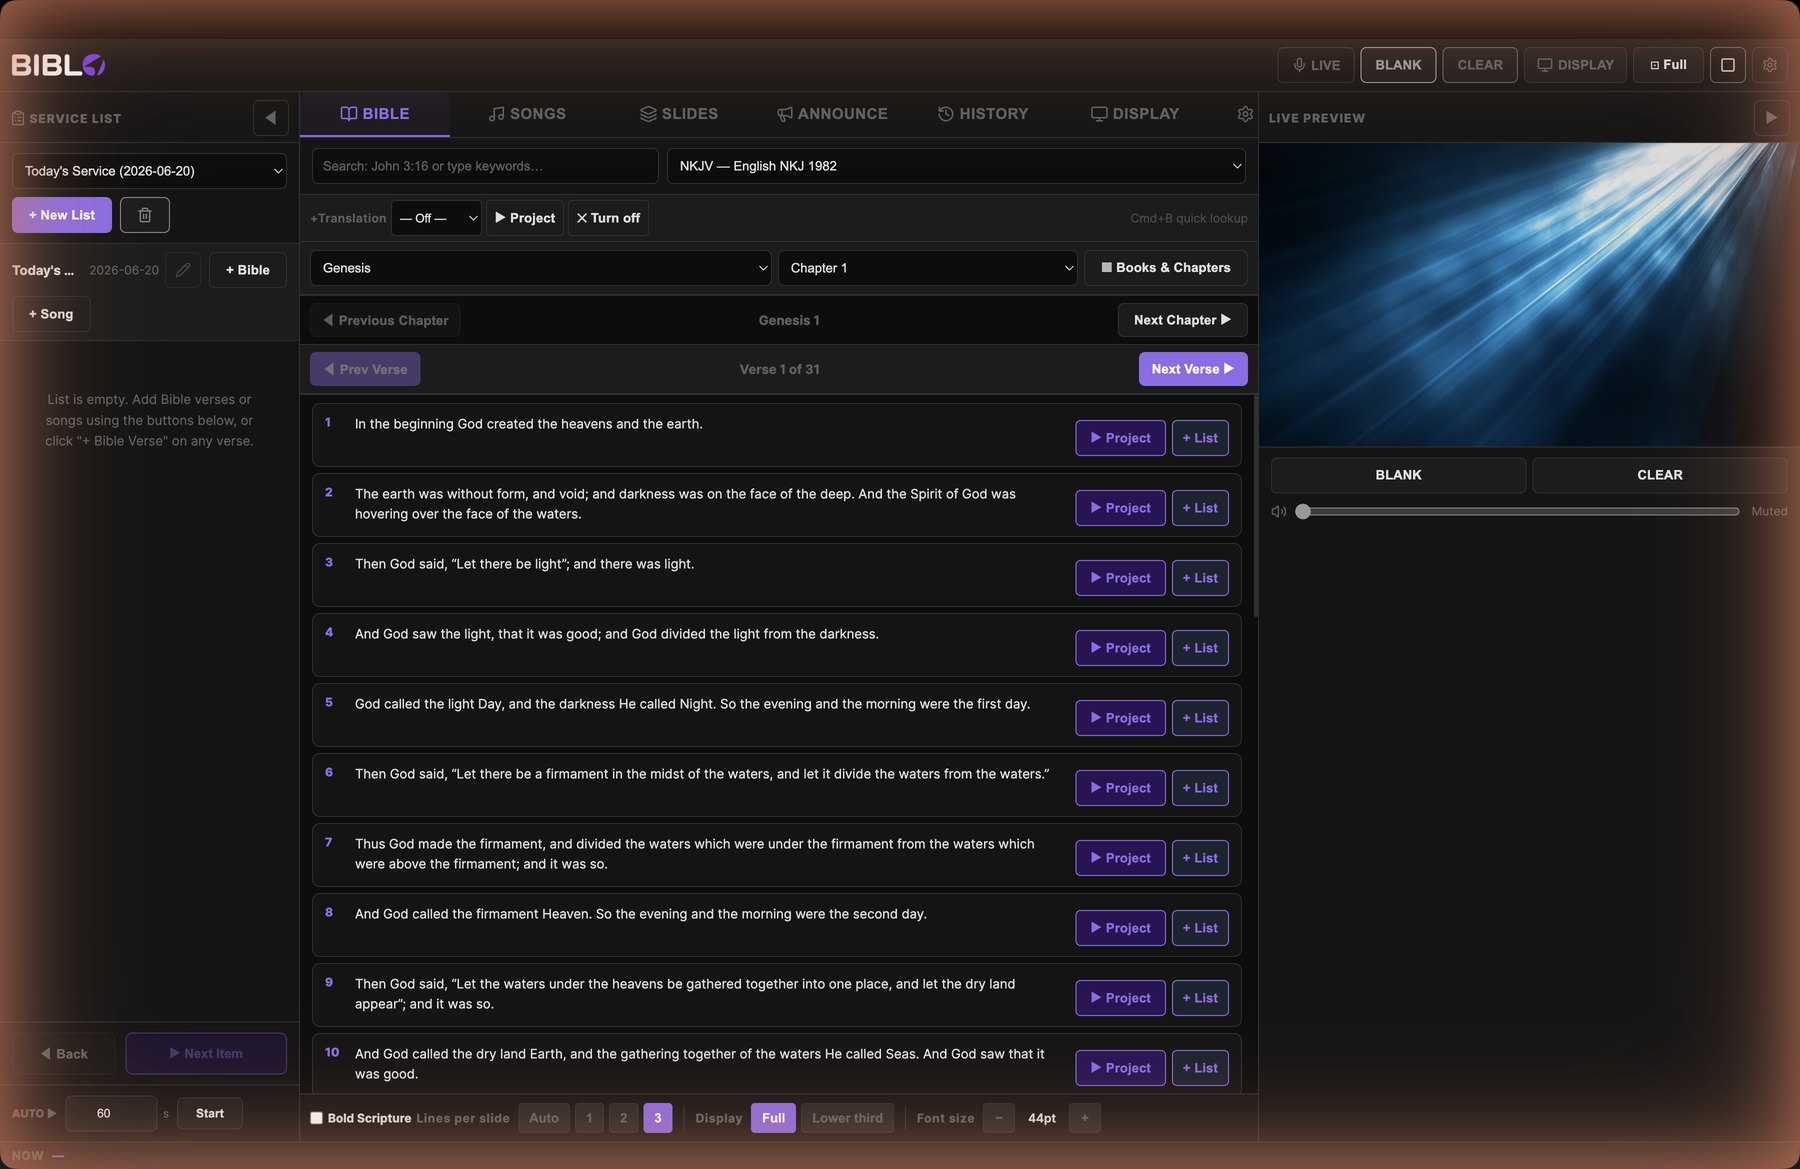Toggle LIVE microphone button

coord(1316,65)
